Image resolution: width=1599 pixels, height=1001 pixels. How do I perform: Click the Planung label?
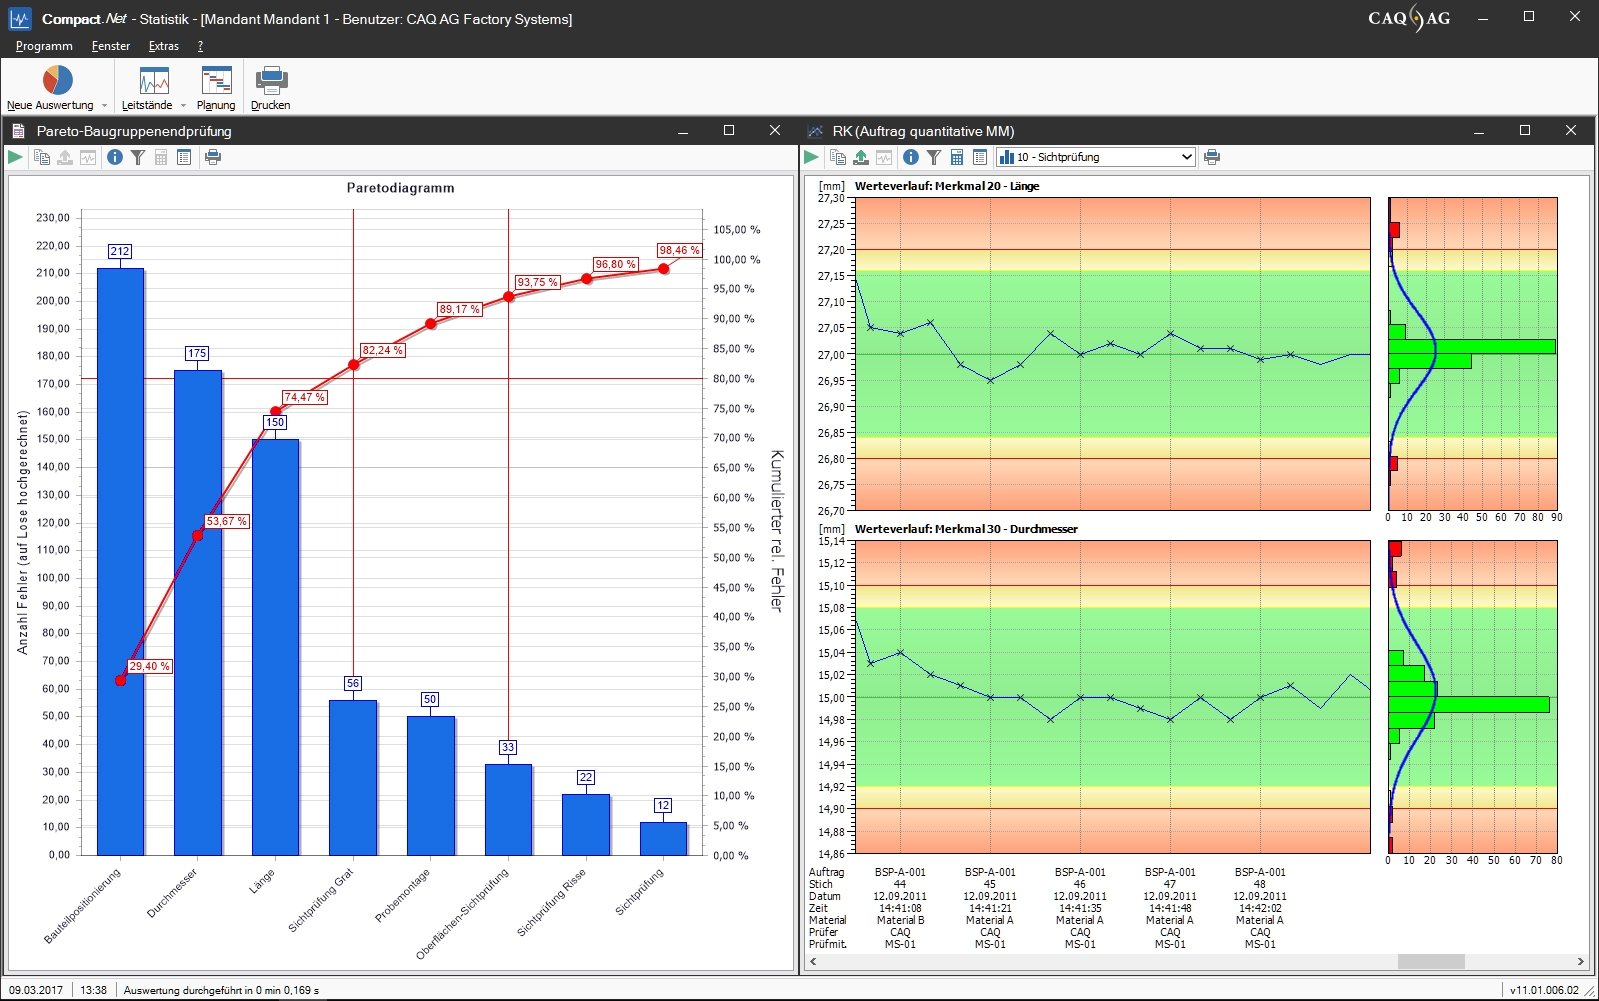pyautogui.click(x=216, y=105)
